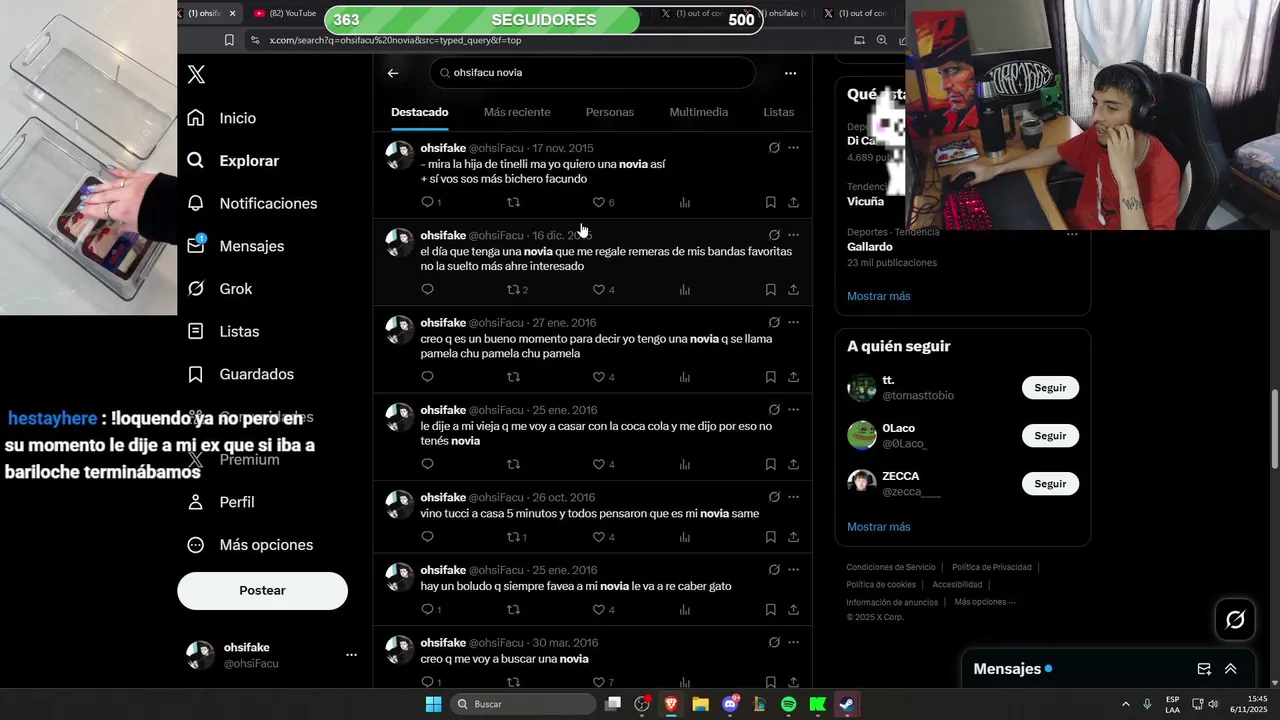
Task: Follow tt. @tomasttobio
Action: coord(1050,388)
